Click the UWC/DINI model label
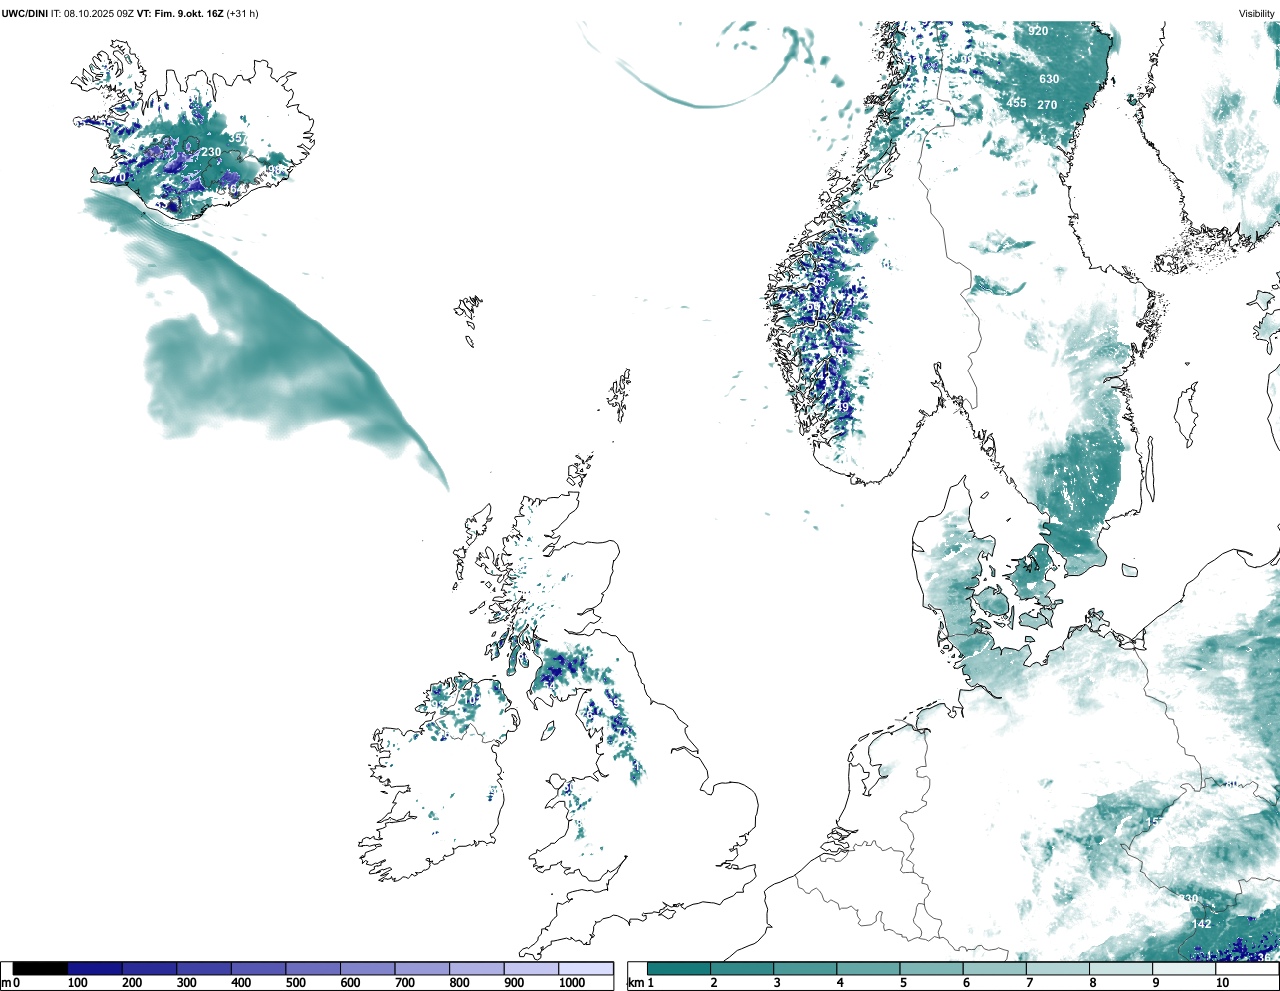Viewport: 1280px width, 991px height. 25,14
